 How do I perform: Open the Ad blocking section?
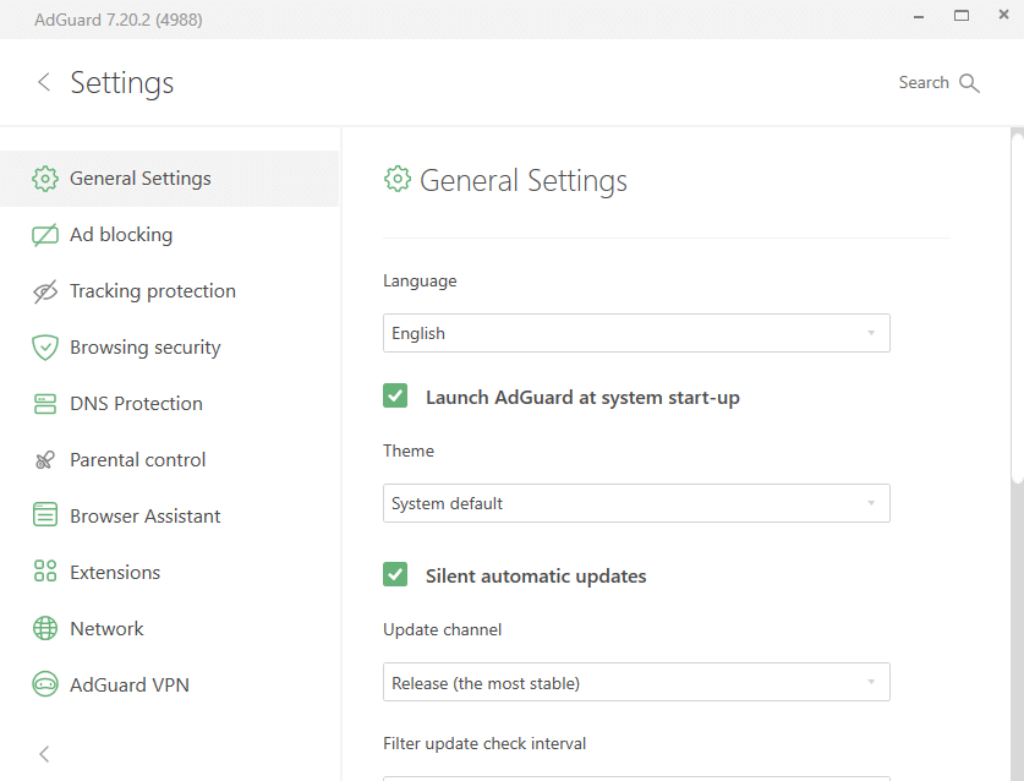(x=169, y=235)
